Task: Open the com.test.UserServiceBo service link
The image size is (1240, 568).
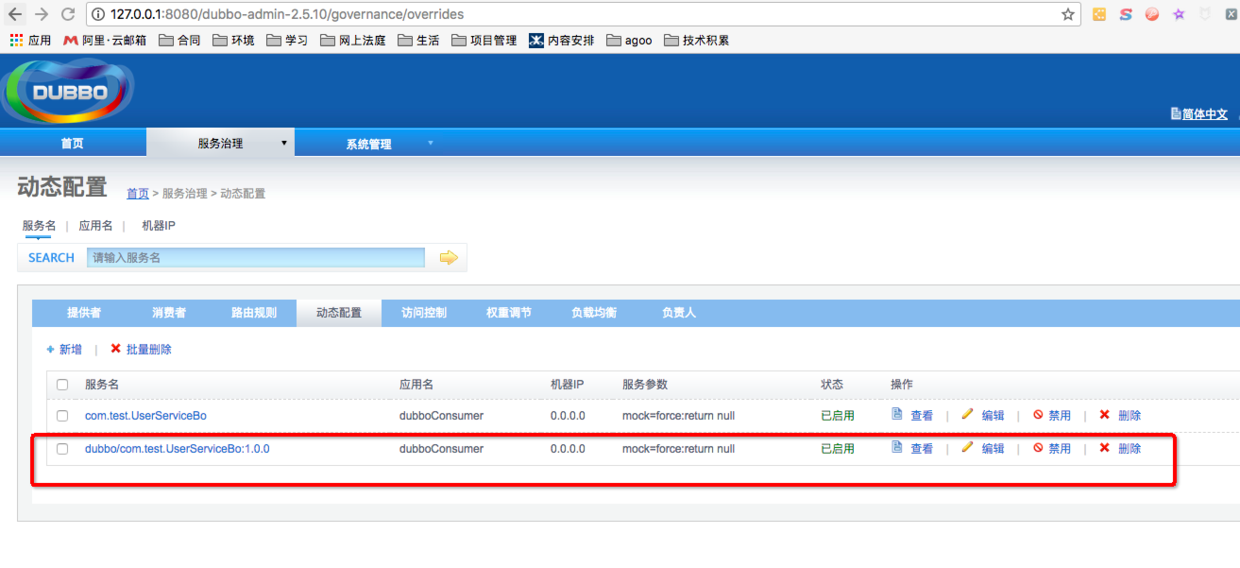Action: [x=146, y=415]
